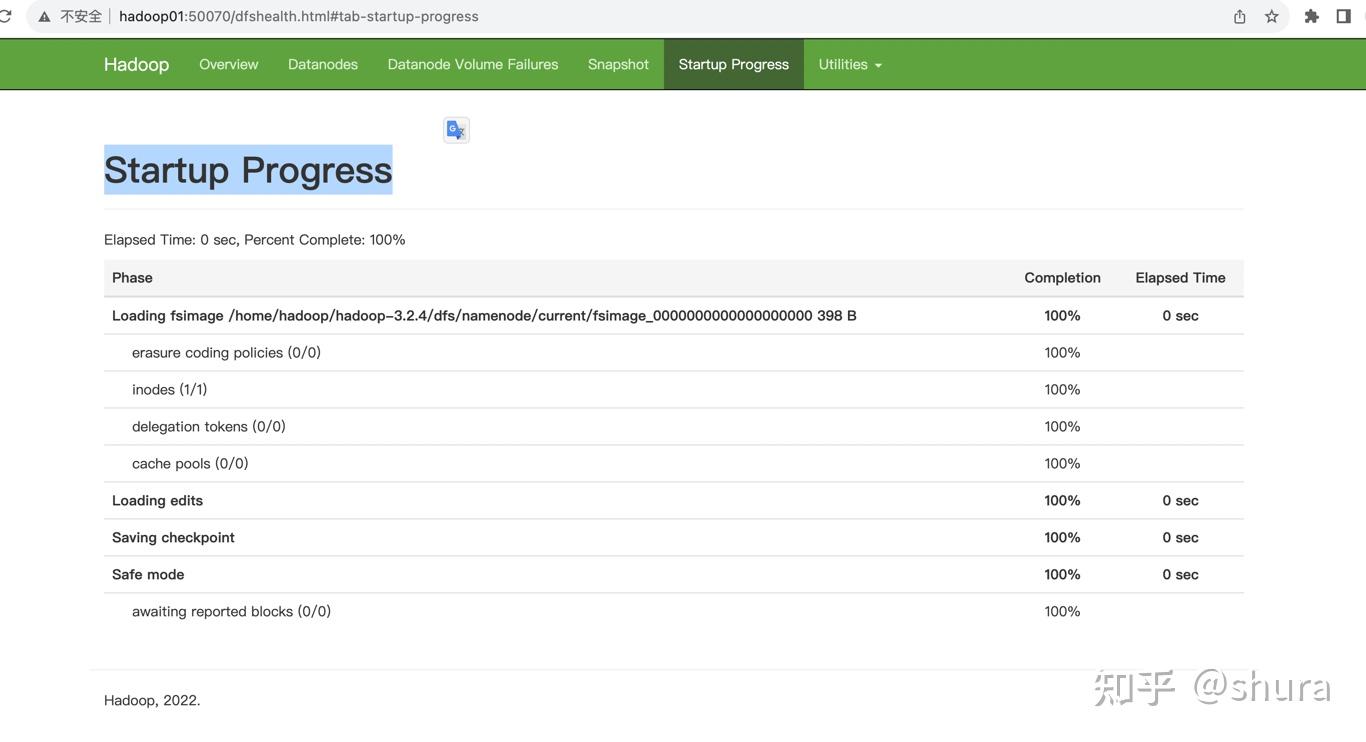The height and width of the screenshot is (742, 1366).
Task: Click the Google Translate popup icon
Action: click(x=456, y=130)
